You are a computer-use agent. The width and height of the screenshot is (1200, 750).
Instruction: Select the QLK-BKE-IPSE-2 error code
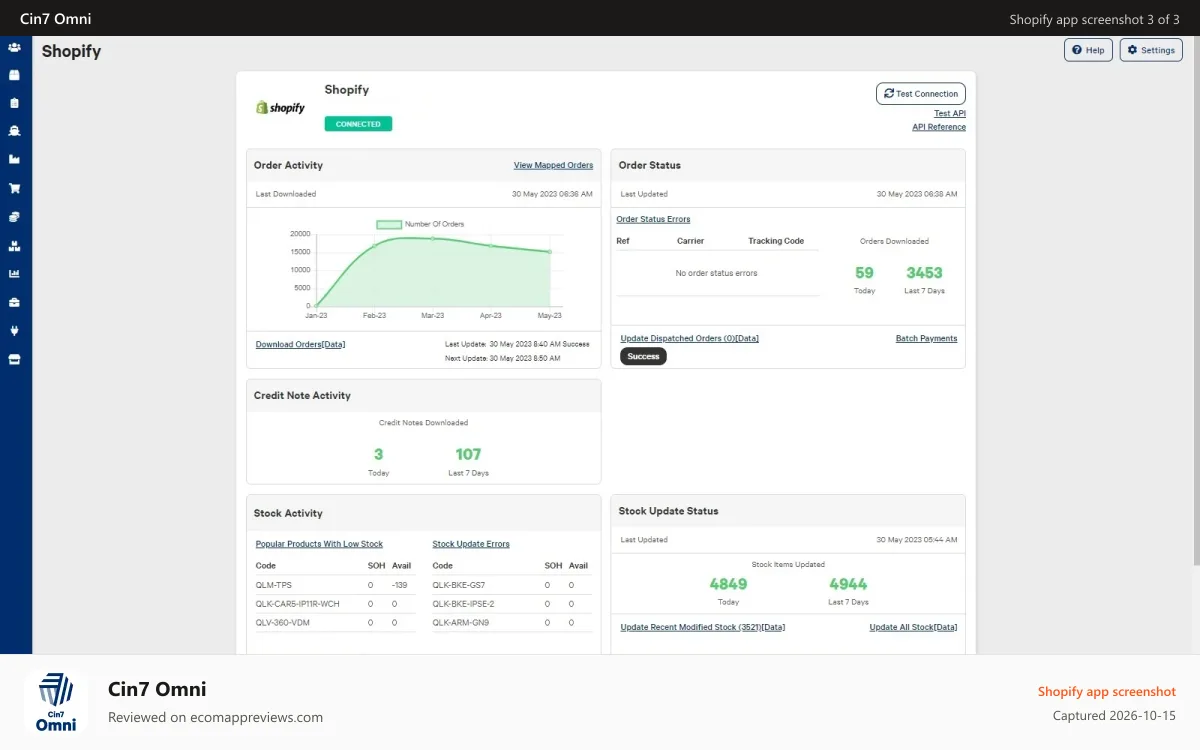tap(463, 604)
